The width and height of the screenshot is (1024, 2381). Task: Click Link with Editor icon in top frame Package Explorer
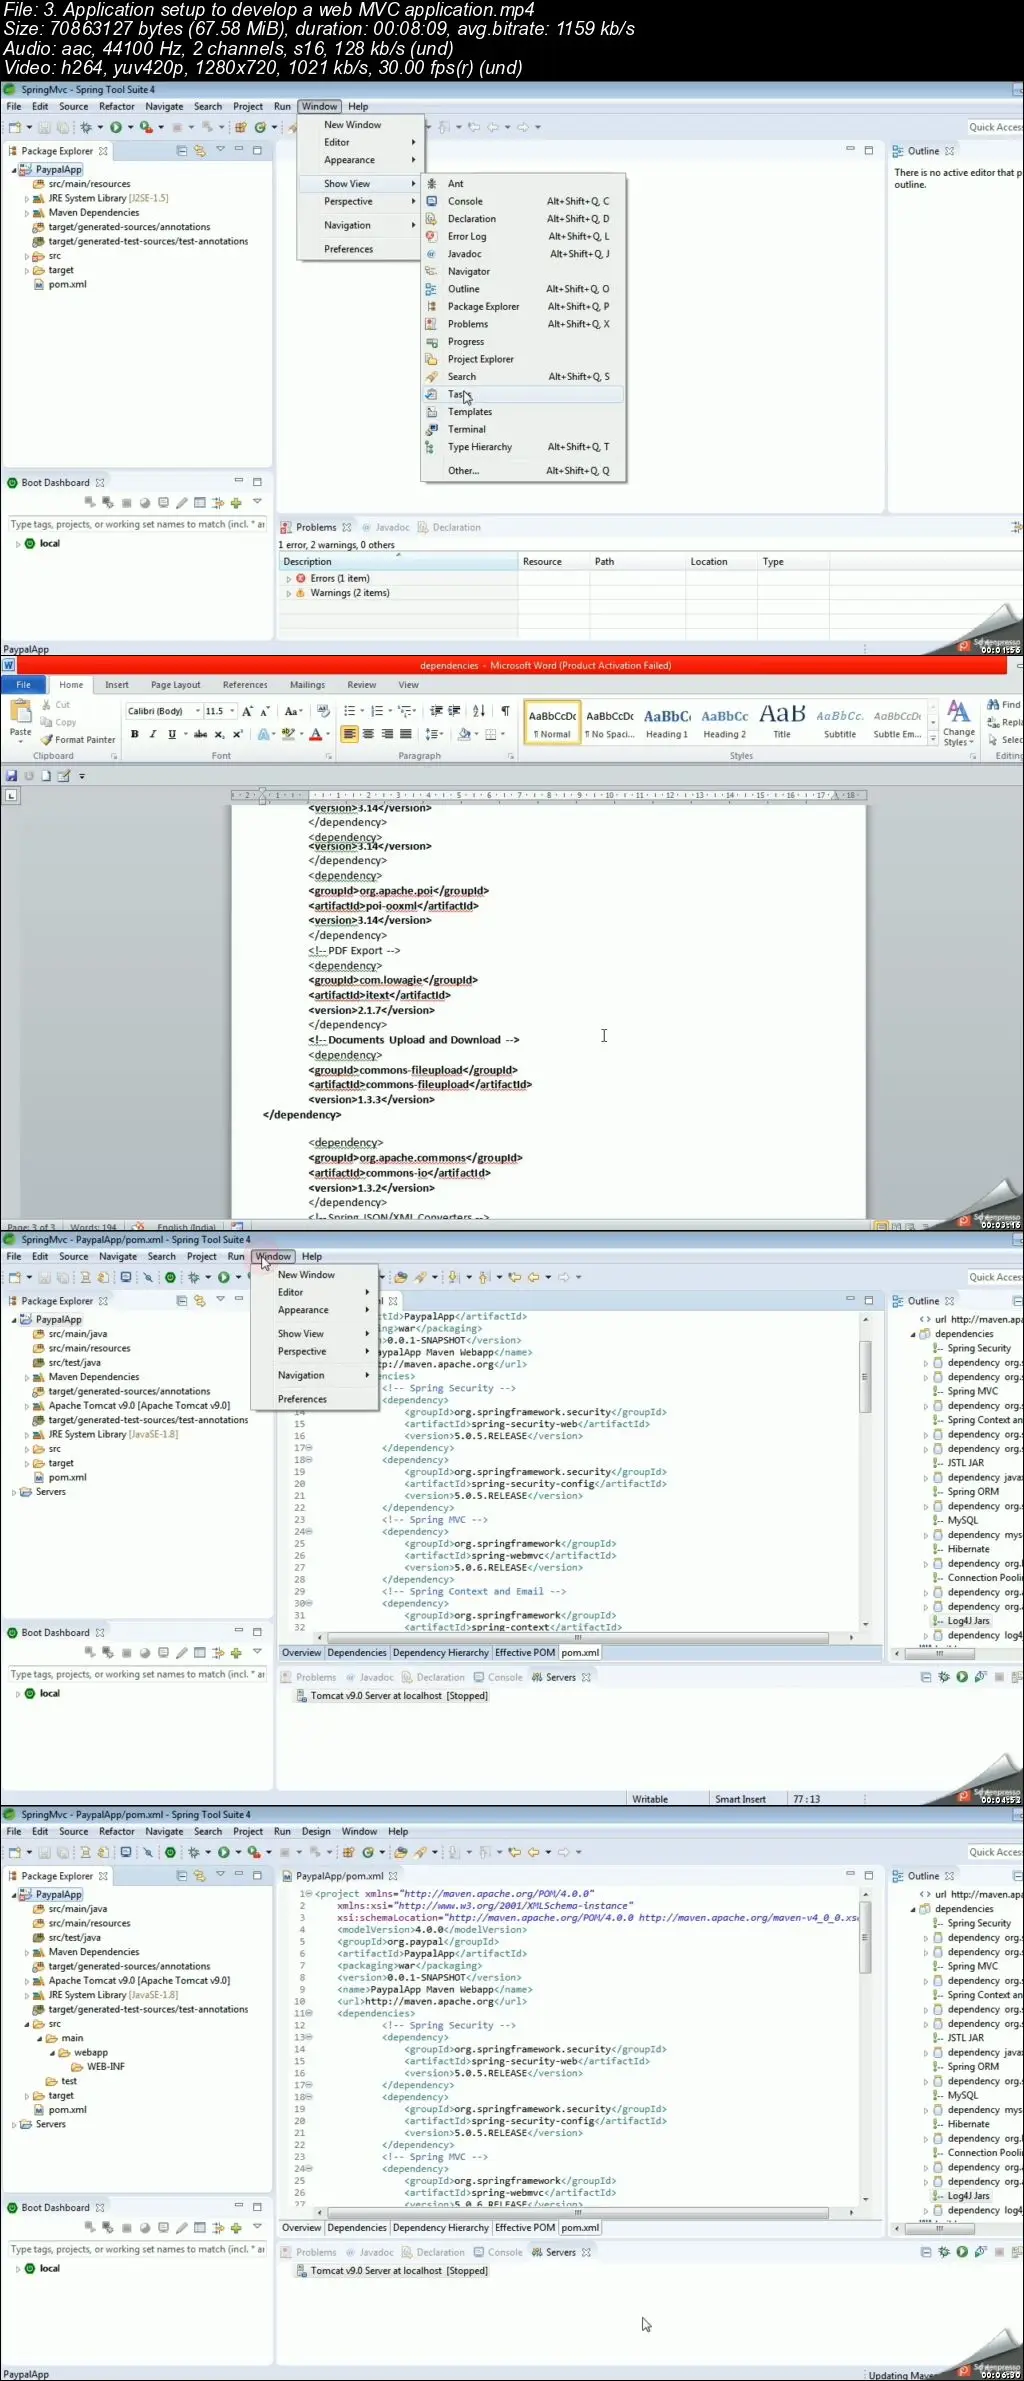[200, 151]
